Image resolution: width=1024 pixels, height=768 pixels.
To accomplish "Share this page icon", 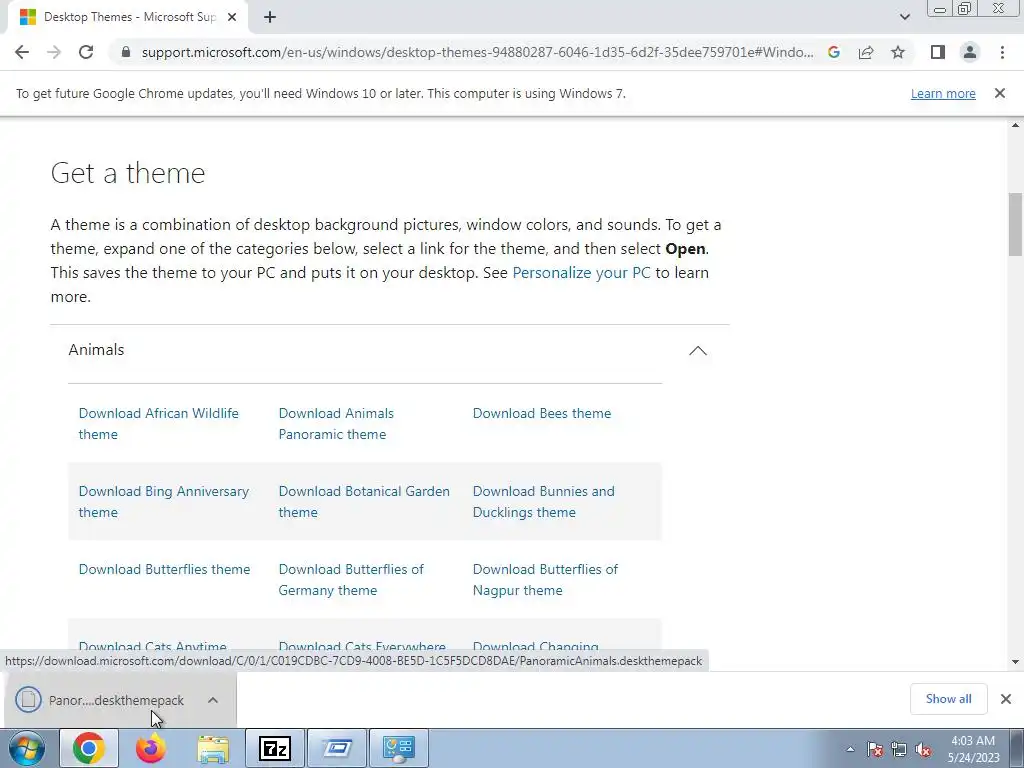I will 866,52.
